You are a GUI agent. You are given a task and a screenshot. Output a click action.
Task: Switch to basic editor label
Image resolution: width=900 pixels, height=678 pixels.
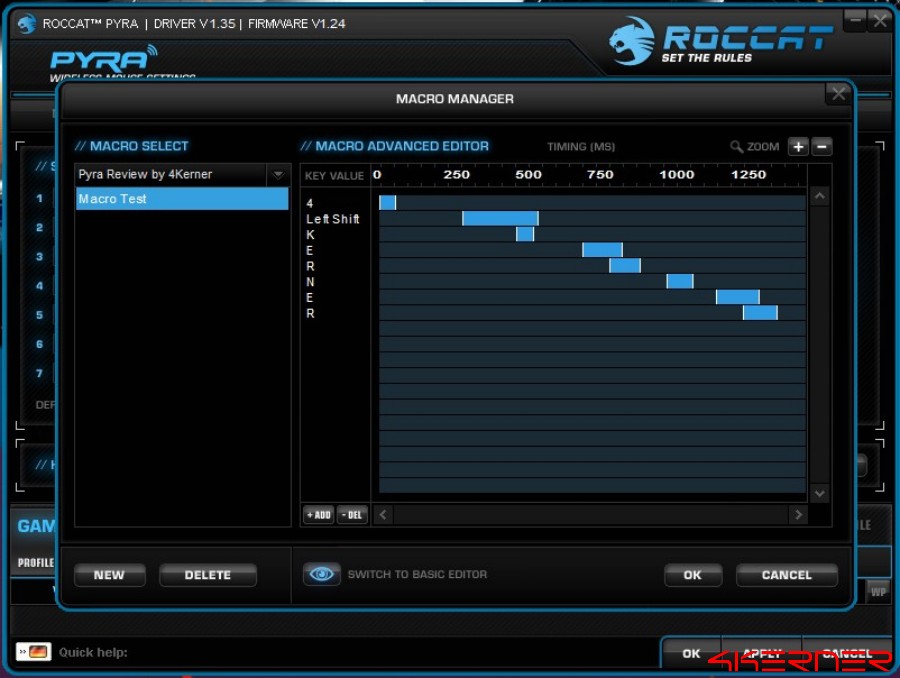[x=417, y=574]
